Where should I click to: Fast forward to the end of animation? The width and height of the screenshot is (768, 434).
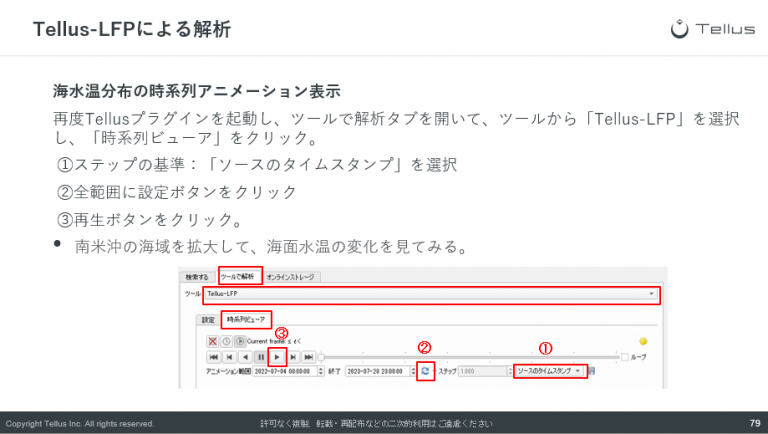pyautogui.click(x=308, y=357)
